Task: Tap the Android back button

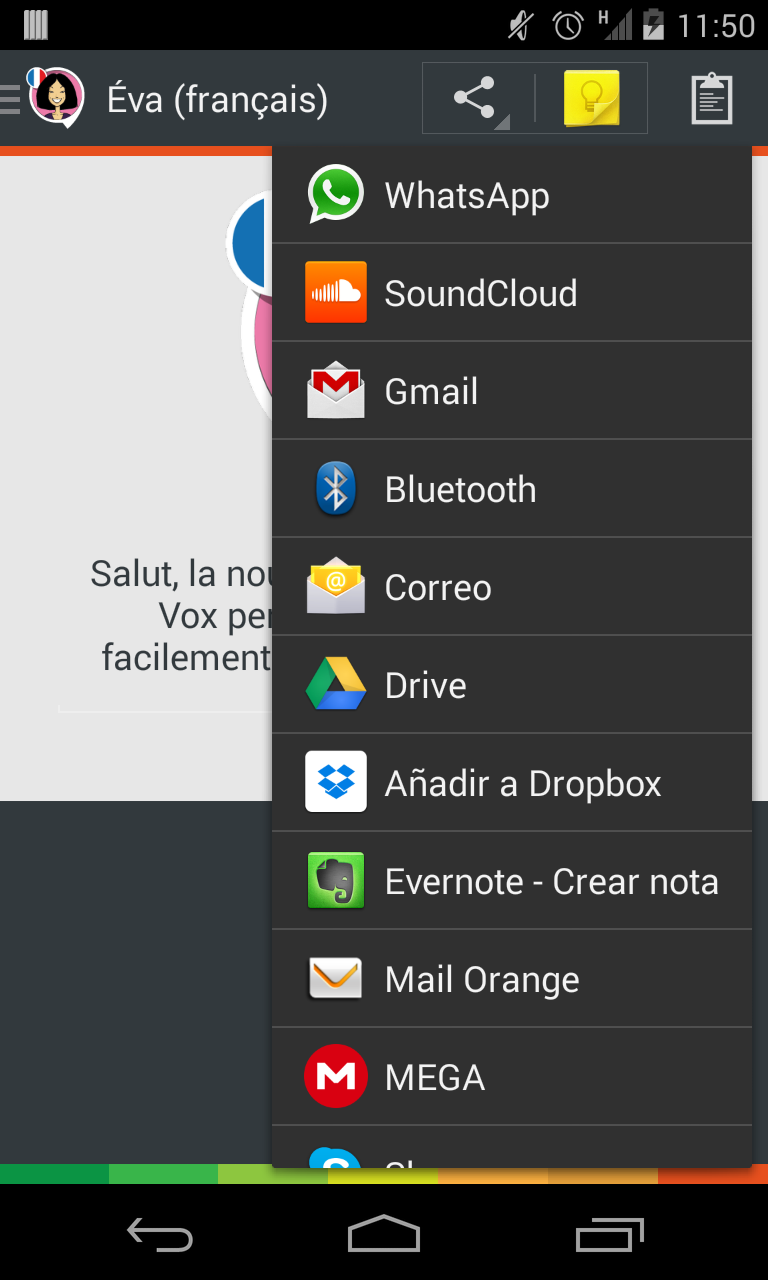Action: (x=160, y=1233)
